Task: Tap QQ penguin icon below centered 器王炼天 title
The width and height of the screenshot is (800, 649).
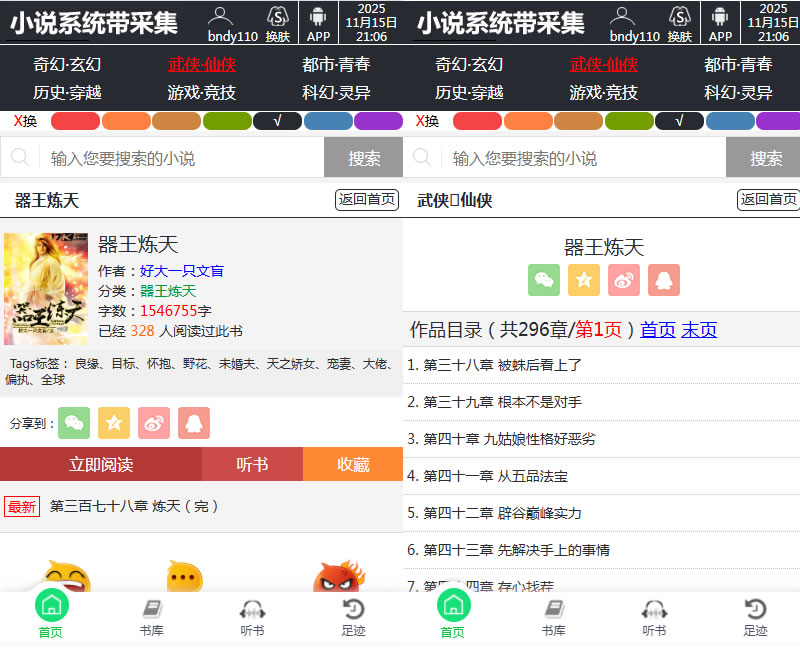Action: coord(664,280)
